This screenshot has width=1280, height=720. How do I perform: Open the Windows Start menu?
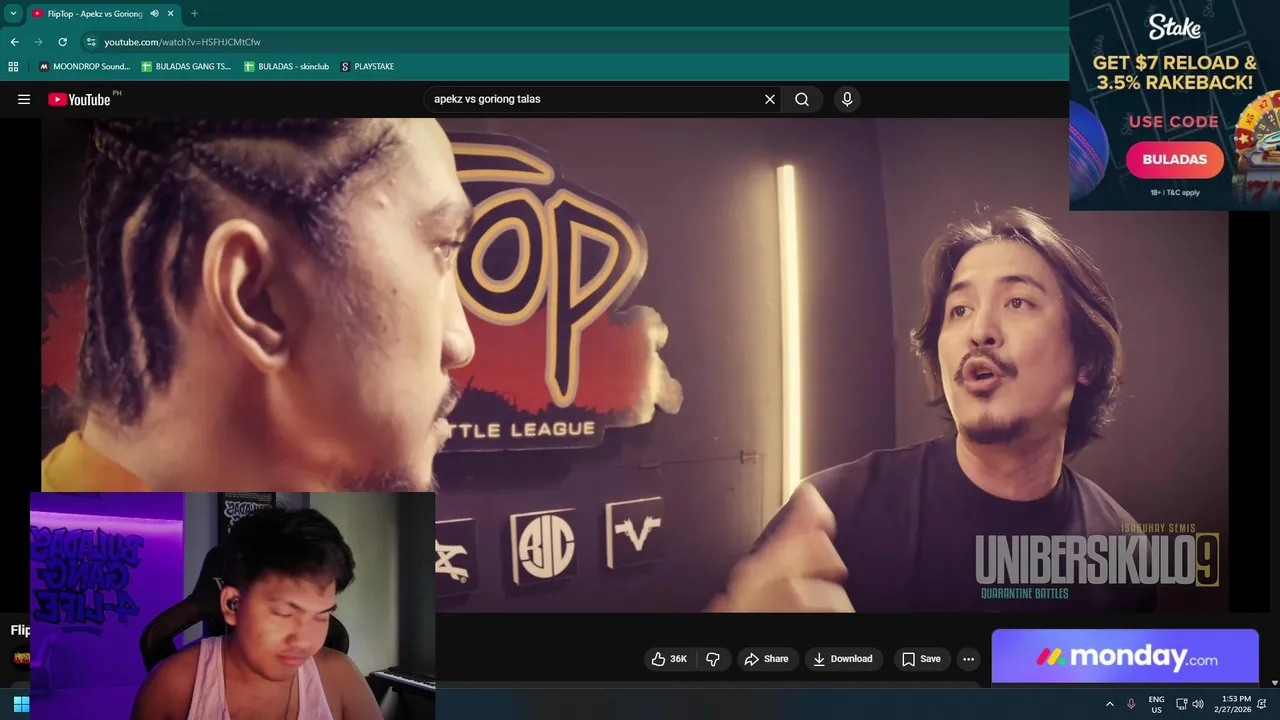coord(21,704)
